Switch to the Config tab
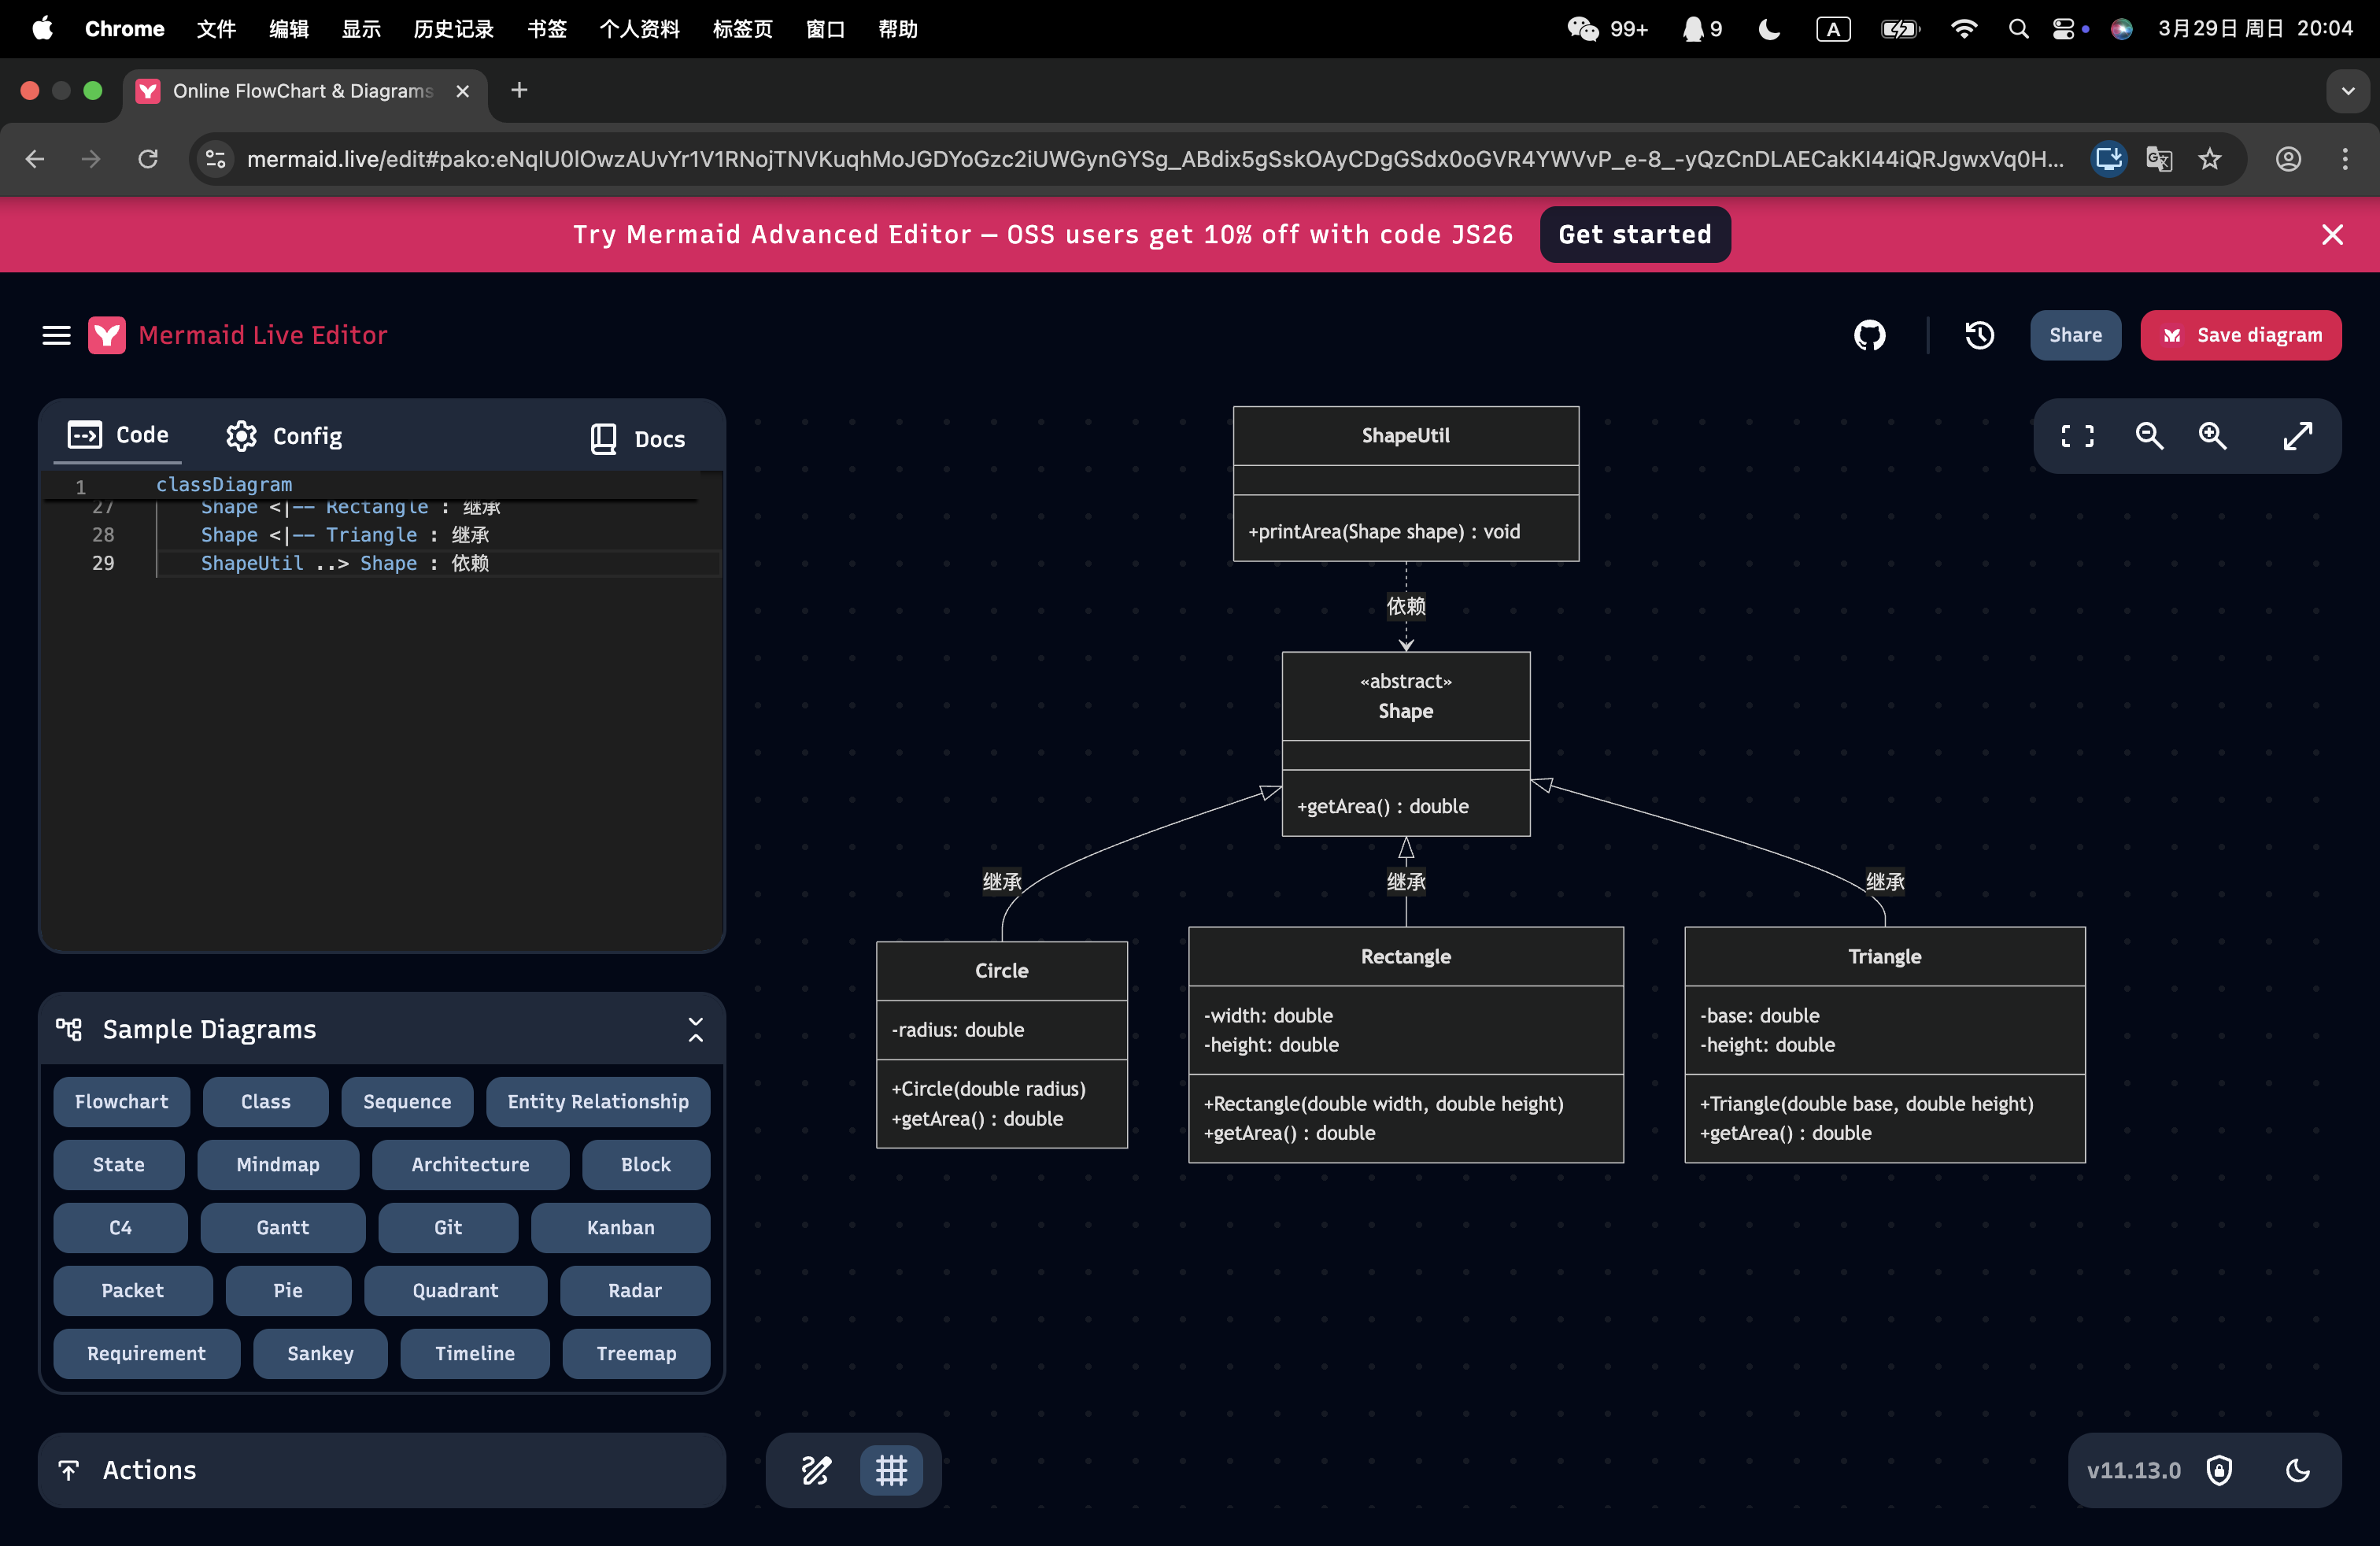 point(284,436)
